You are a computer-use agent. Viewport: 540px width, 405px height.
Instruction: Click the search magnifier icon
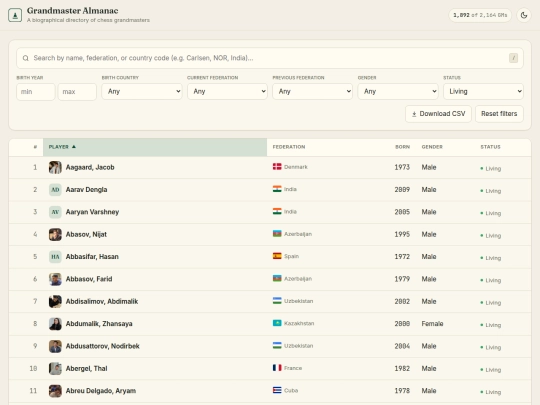(x=25, y=58)
